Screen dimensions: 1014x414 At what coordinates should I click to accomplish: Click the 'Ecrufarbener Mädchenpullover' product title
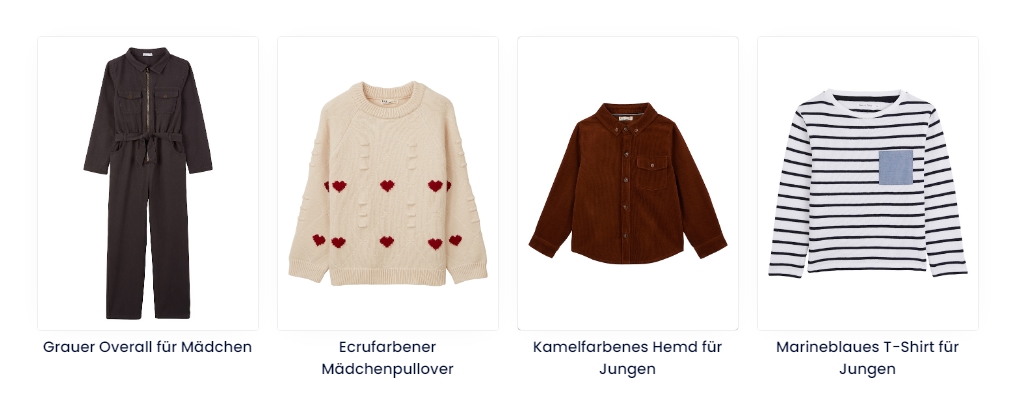pyautogui.click(x=388, y=358)
